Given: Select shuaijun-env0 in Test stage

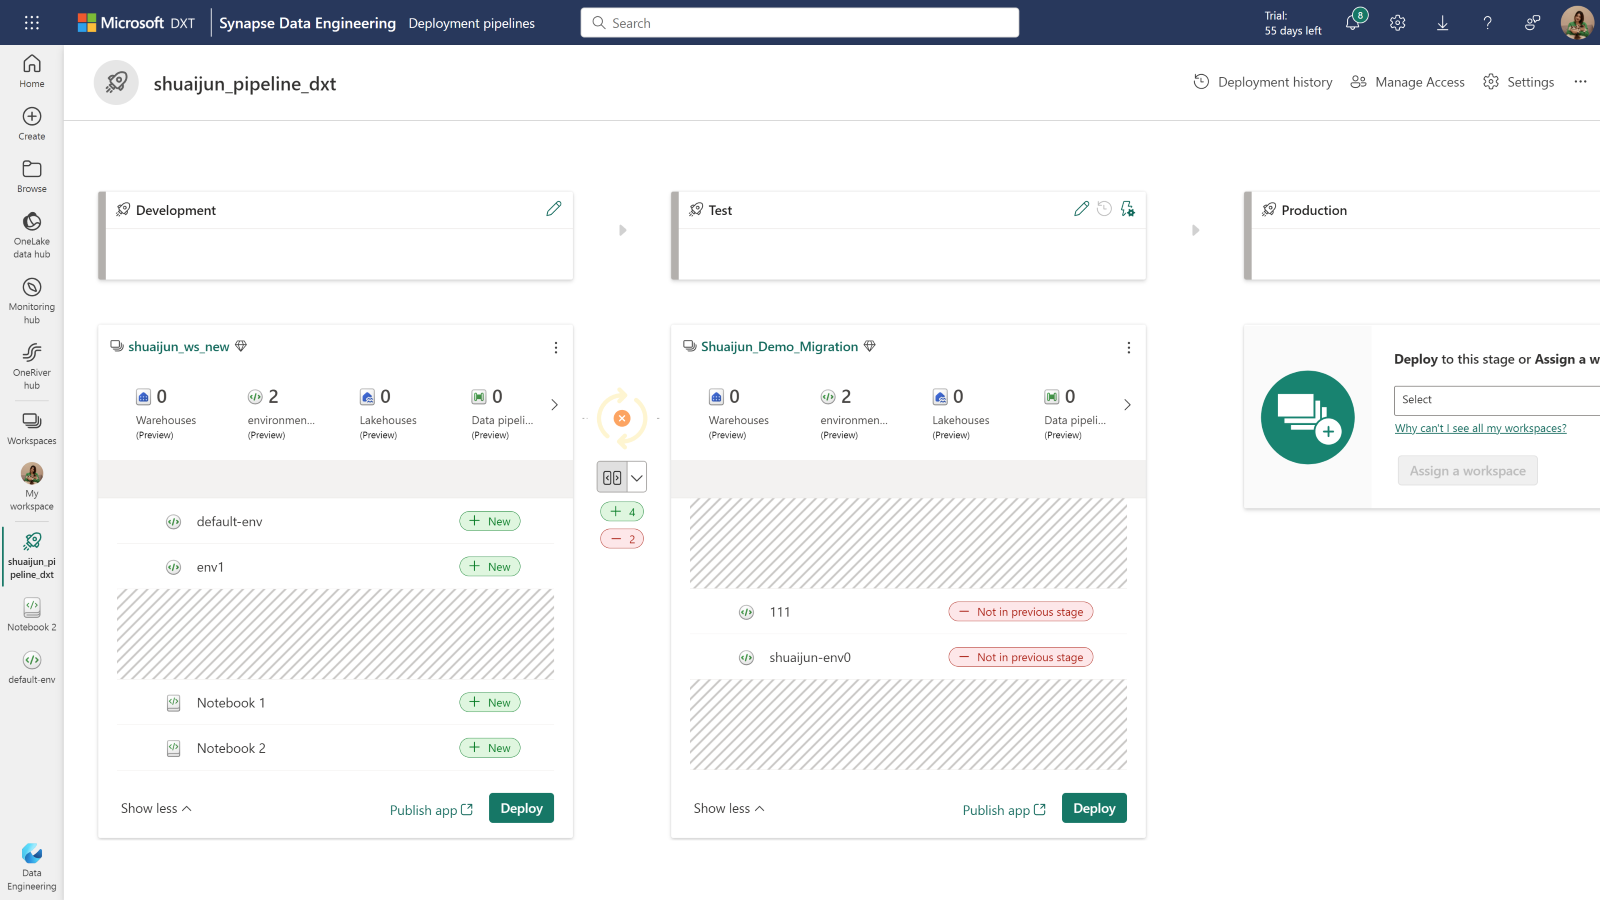Looking at the screenshot, I should 908,657.
